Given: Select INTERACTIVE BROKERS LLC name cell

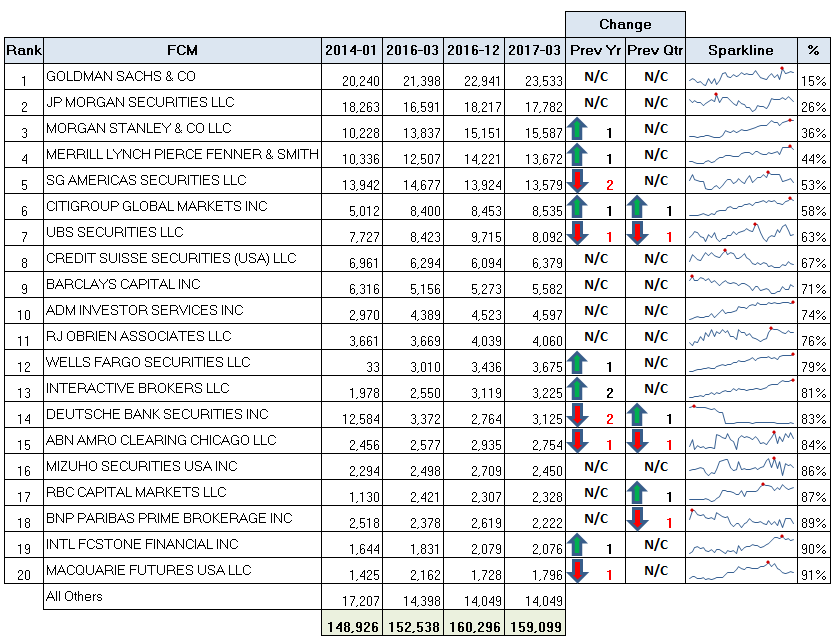Looking at the screenshot, I should 182,389.
